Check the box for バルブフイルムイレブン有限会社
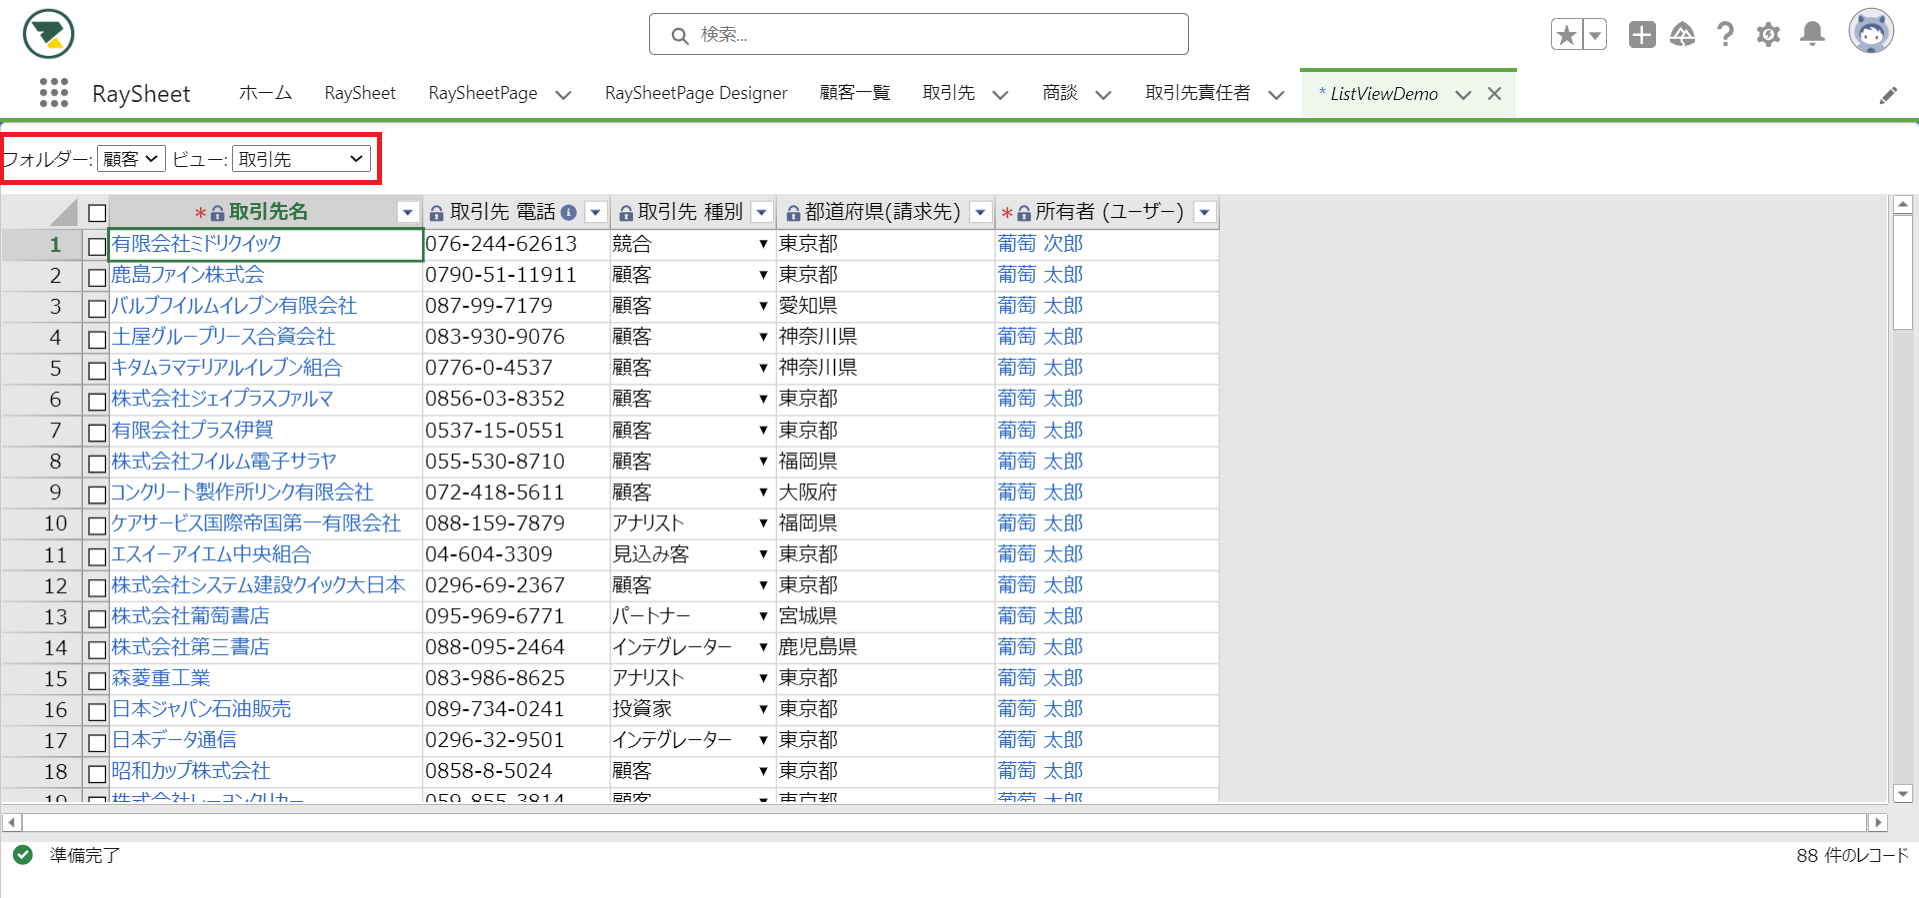The width and height of the screenshot is (1919, 898). [x=97, y=307]
